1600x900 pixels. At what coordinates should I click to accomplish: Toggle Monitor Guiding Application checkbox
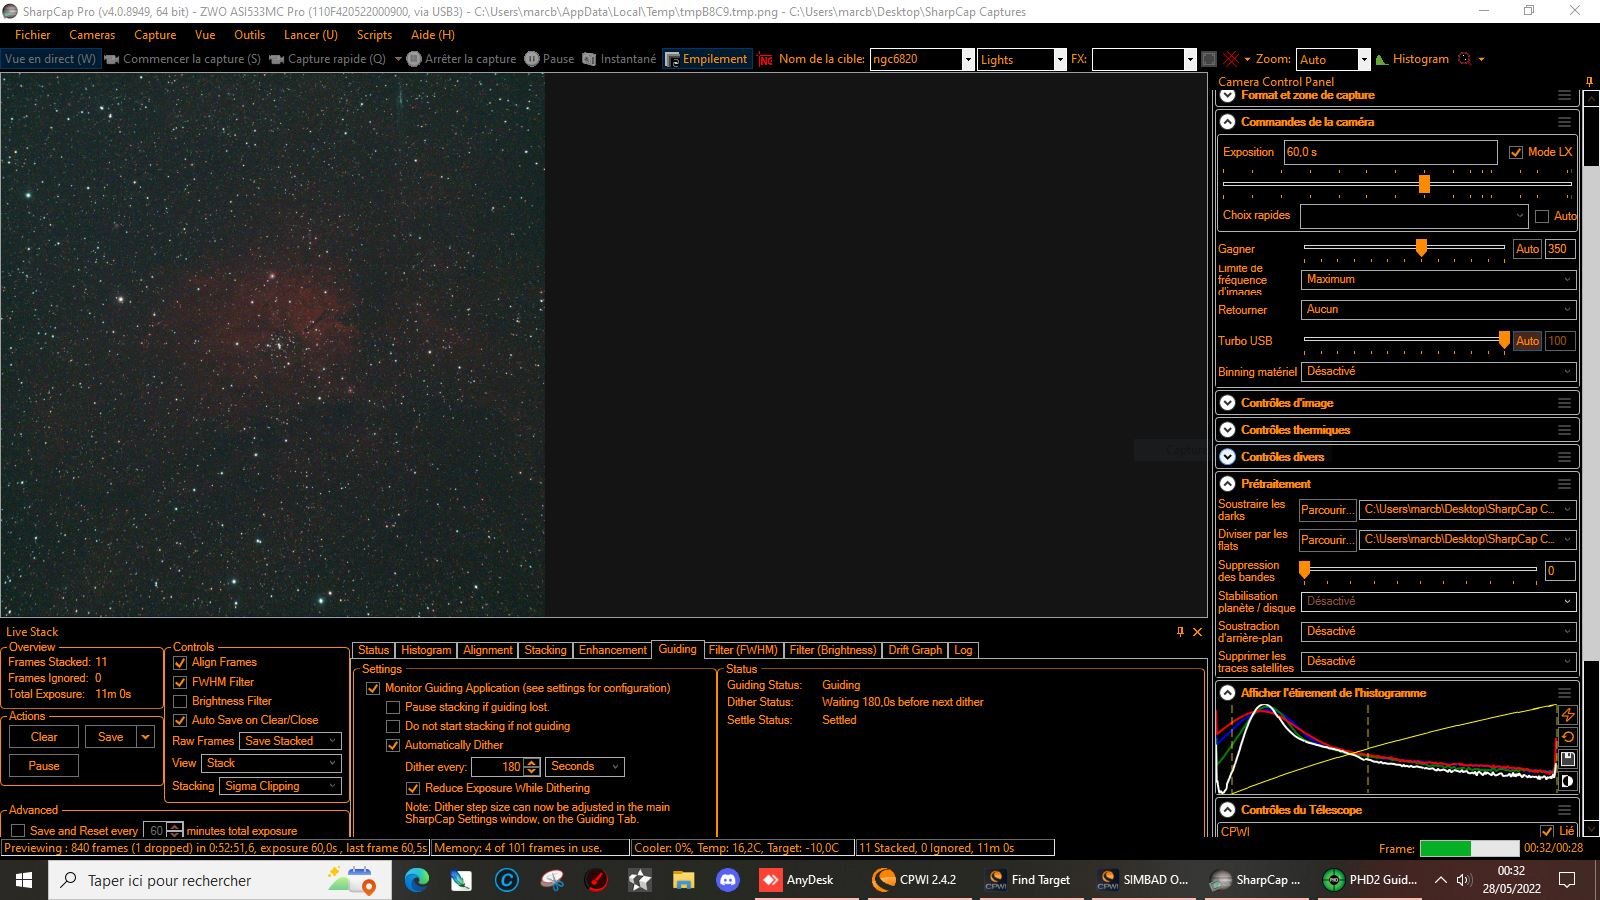point(373,688)
